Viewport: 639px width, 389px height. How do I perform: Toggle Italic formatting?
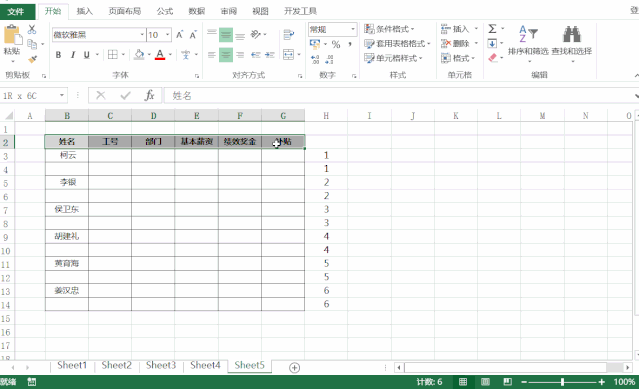[73, 55]
